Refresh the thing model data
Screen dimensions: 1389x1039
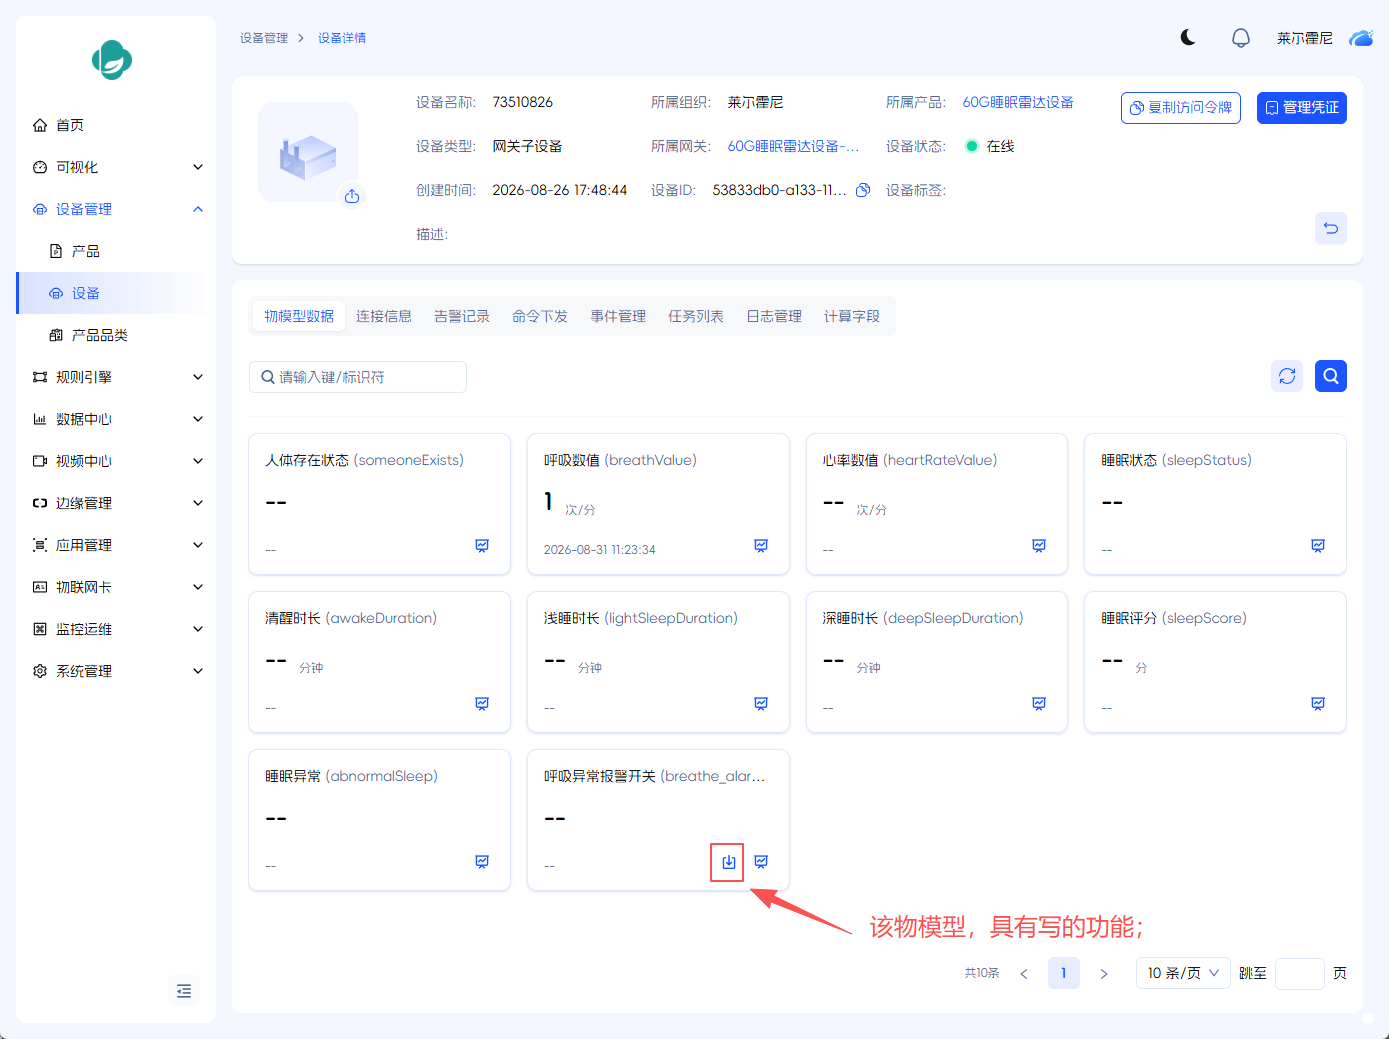click(1287, 376)
